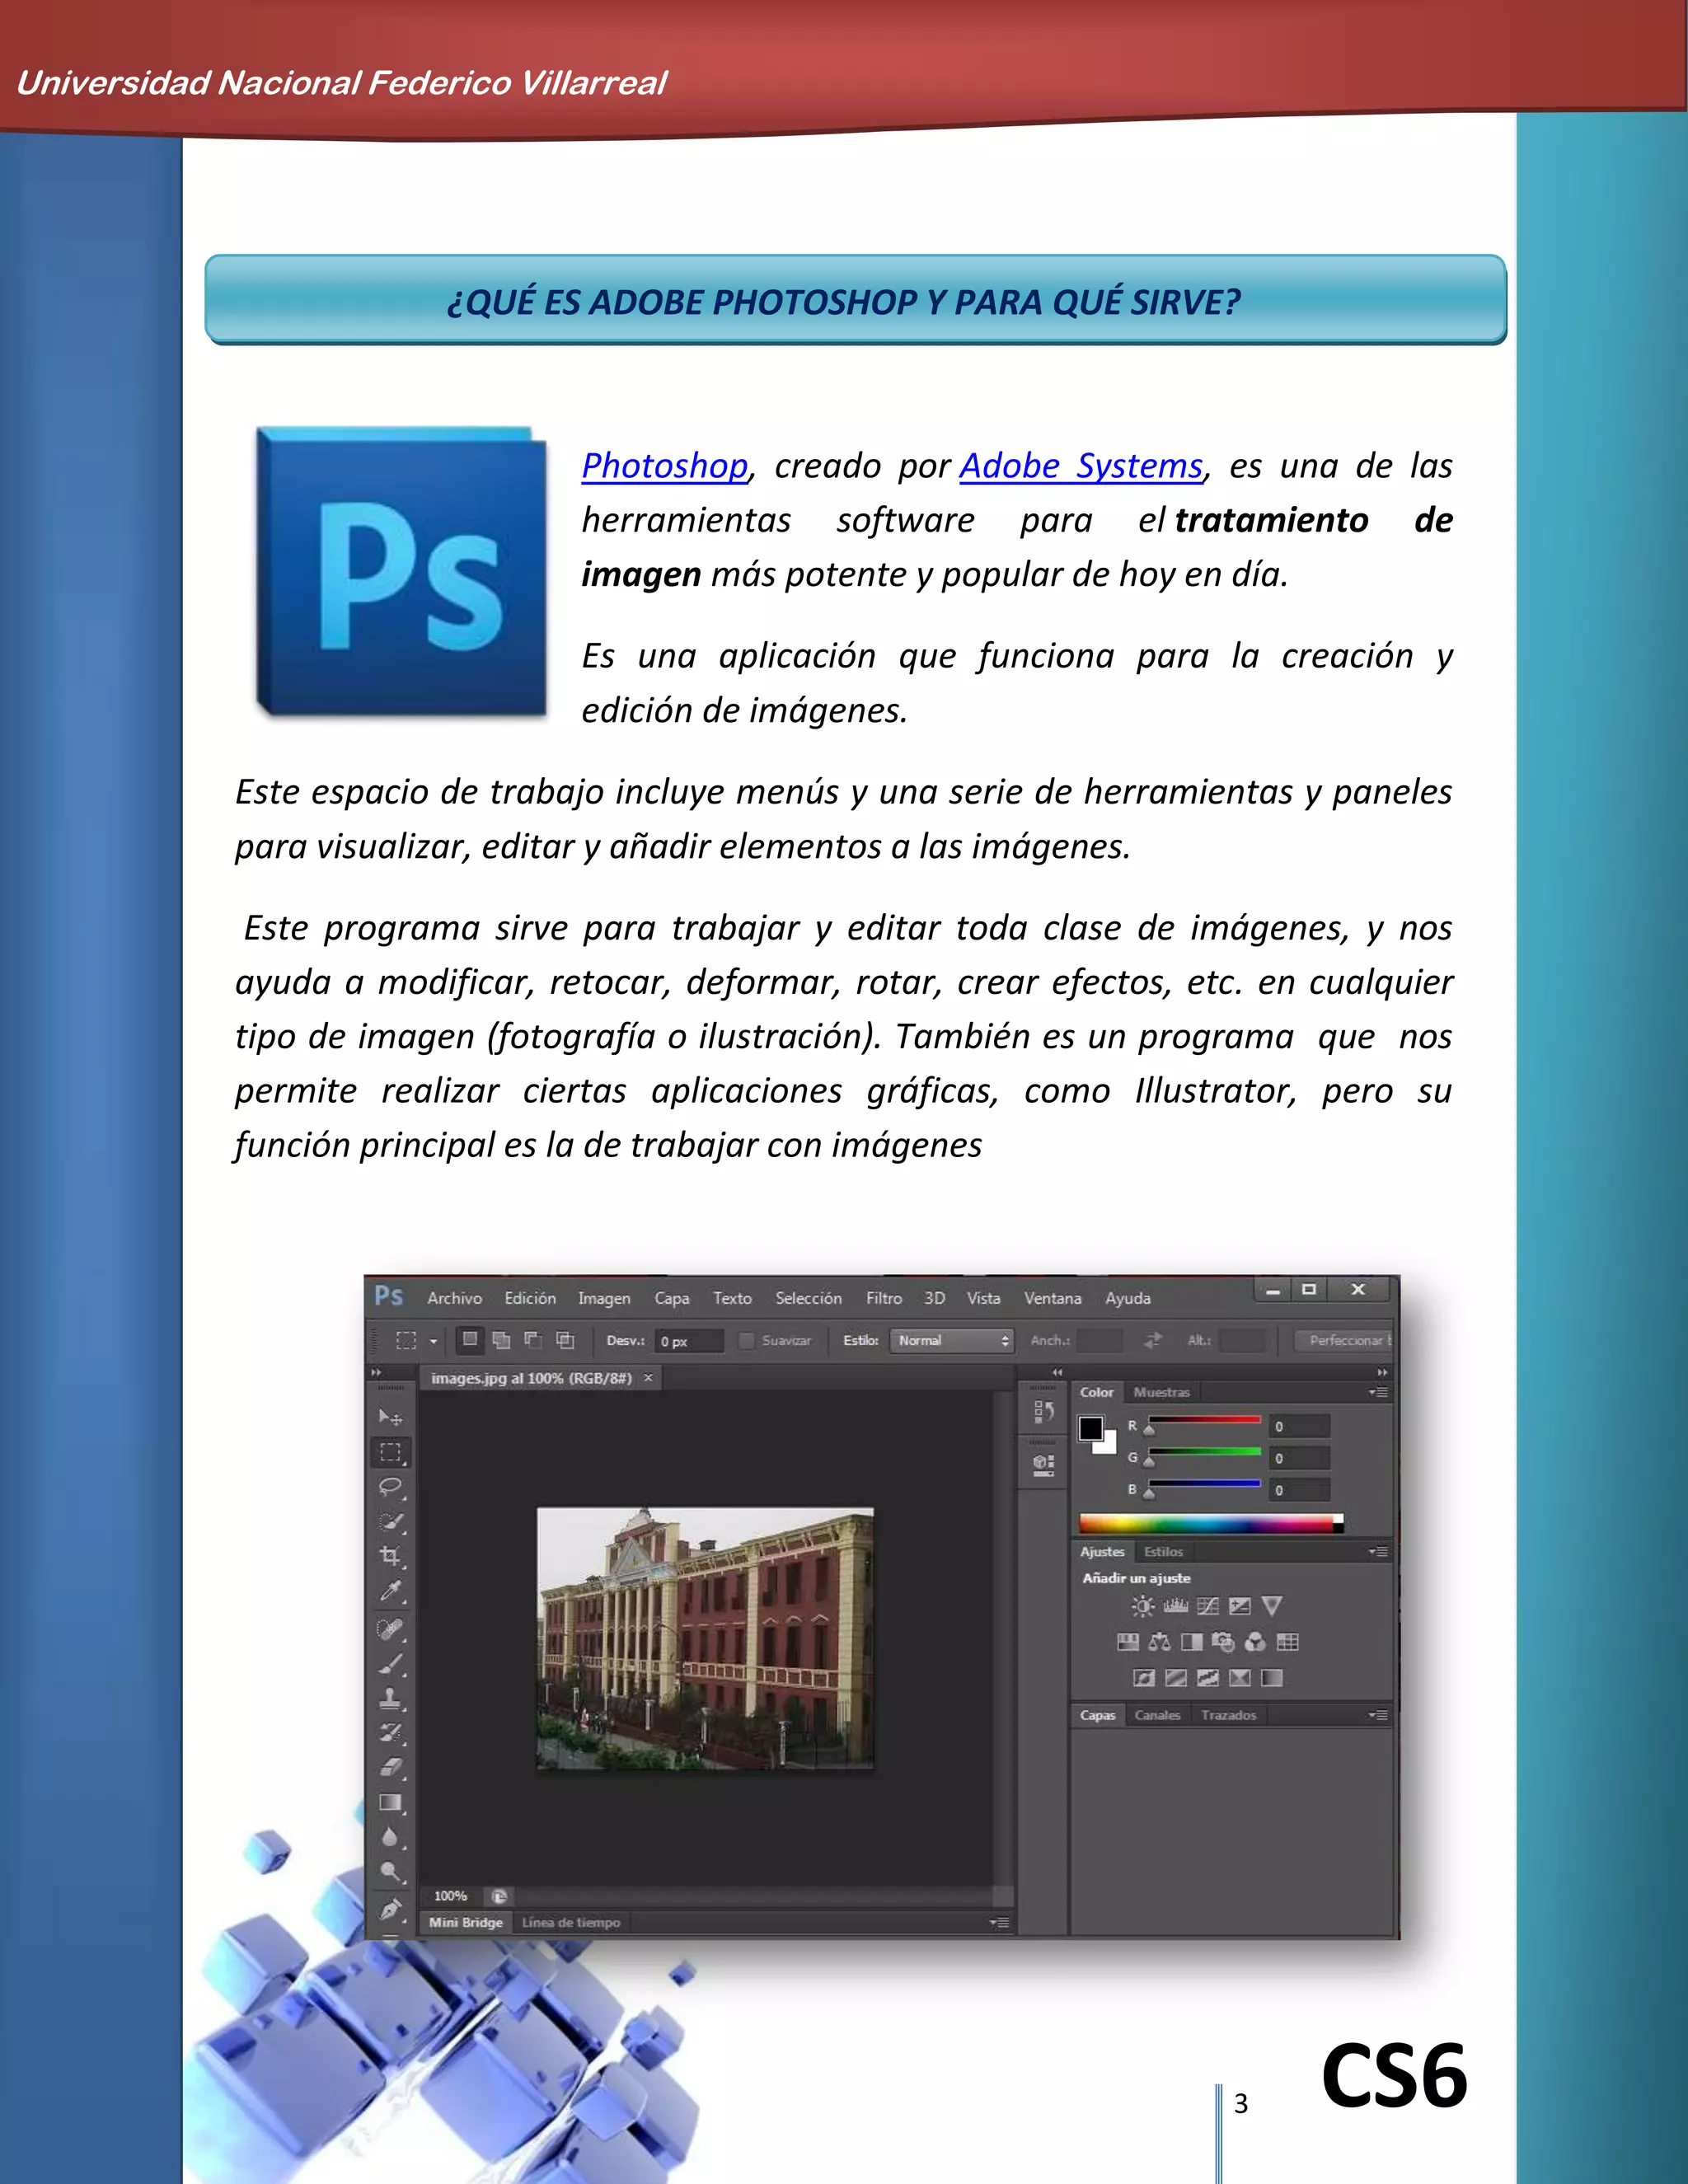Screen dimensions: 1688x2184
Task: Enable Subtract from selection mode
Action: coord(533,1340)
